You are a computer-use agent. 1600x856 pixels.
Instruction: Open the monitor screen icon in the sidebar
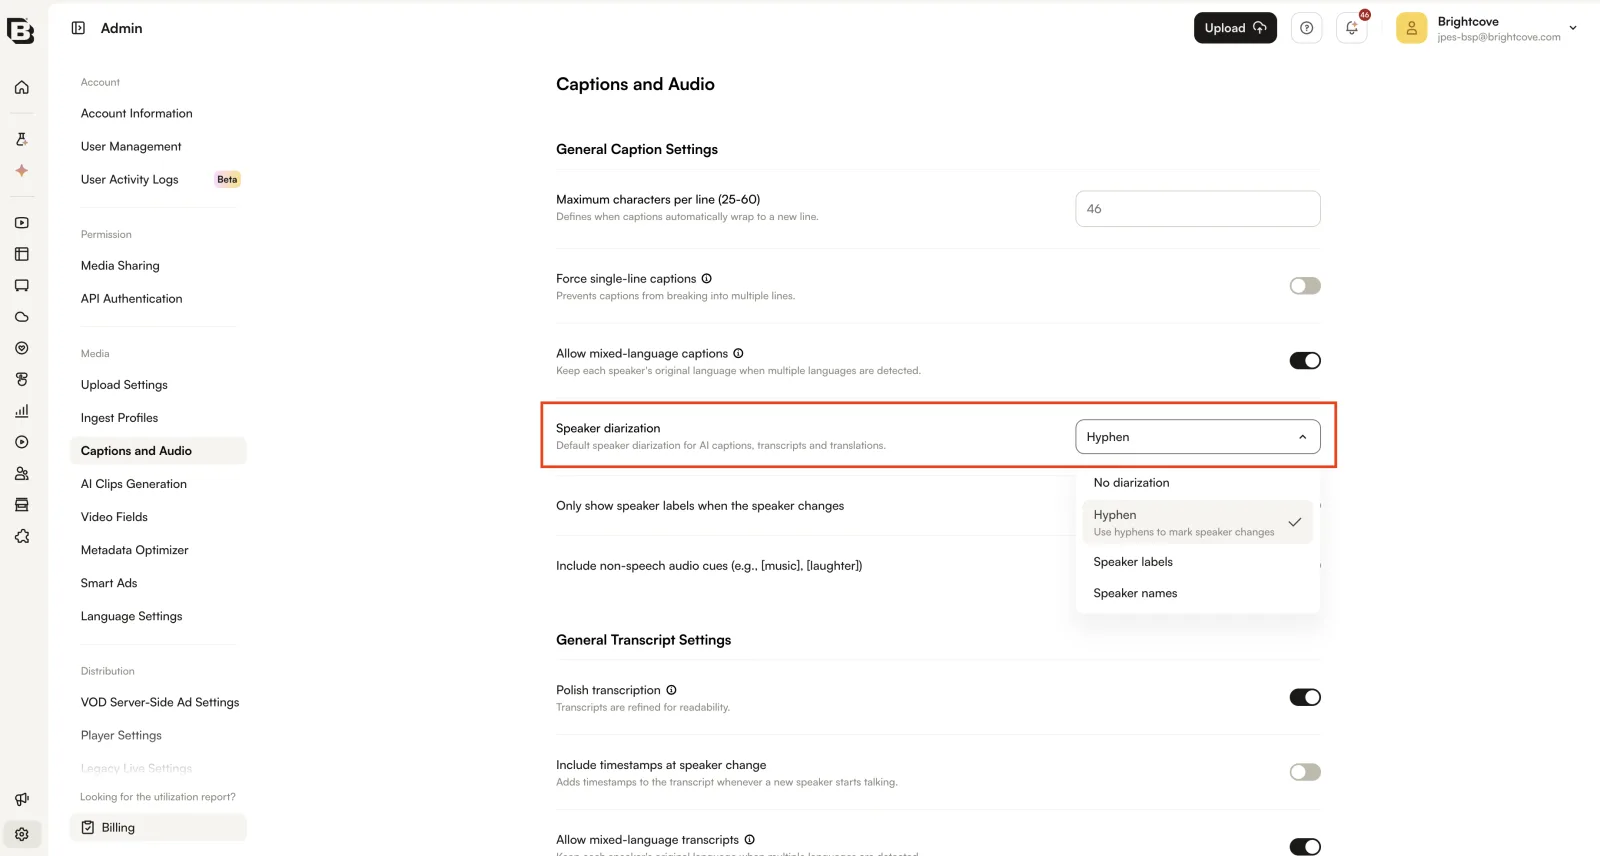pos(22,286)
